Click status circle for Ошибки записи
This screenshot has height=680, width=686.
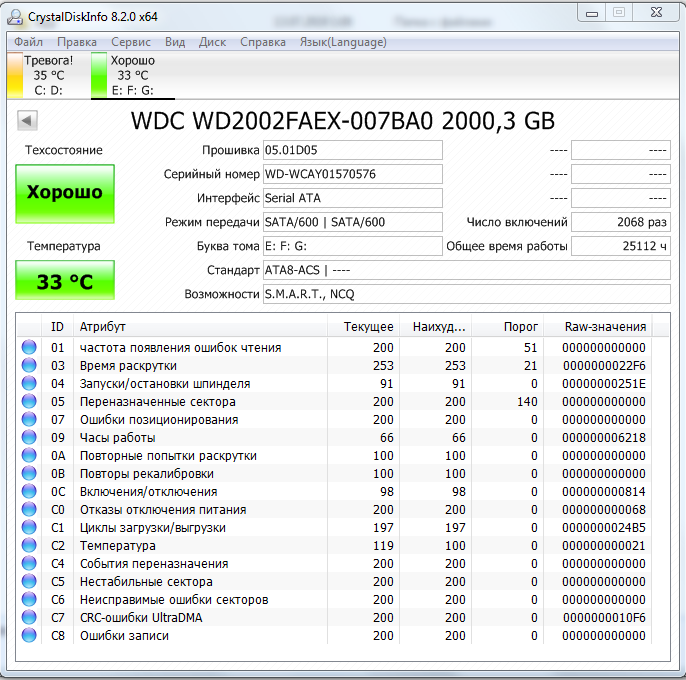point(29,635)
